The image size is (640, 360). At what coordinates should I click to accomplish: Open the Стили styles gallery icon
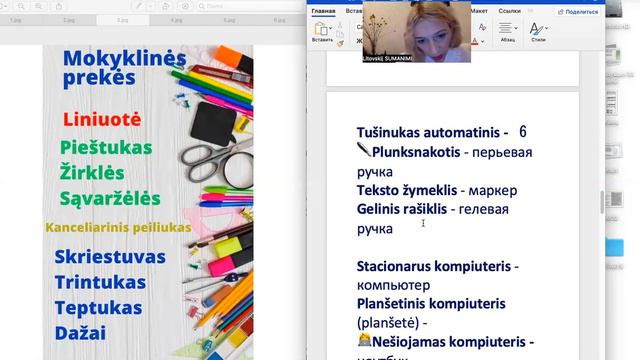click(x=536, y=29)
